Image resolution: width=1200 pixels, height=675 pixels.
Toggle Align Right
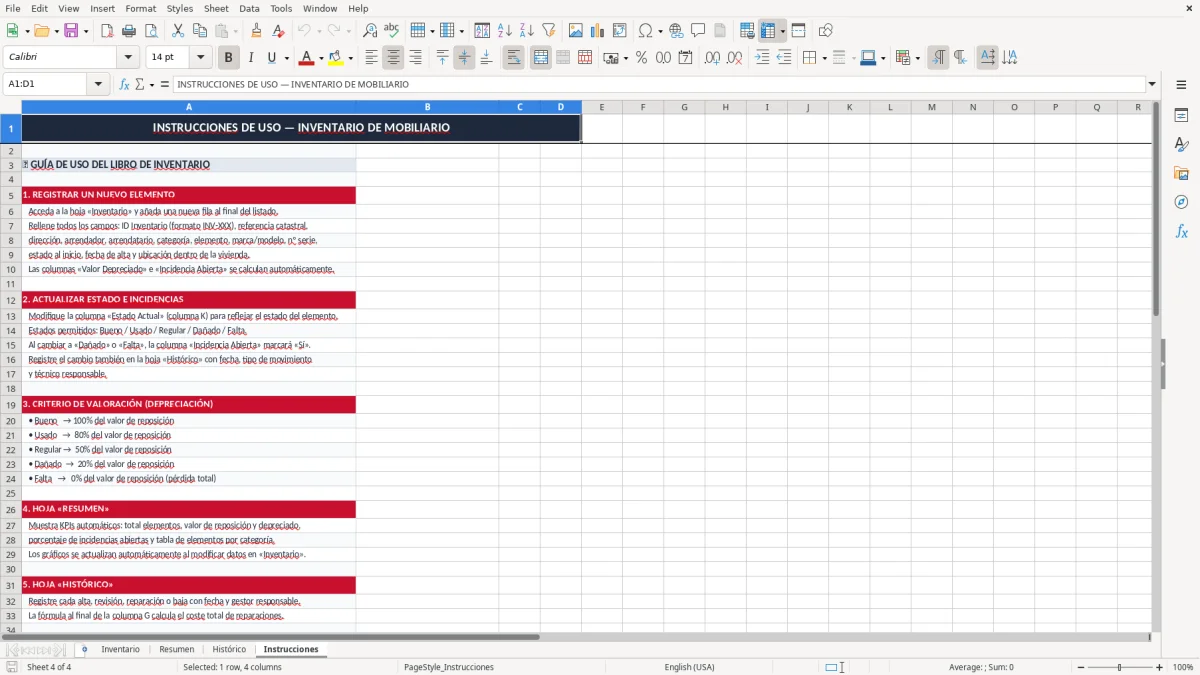click(415, 58)
